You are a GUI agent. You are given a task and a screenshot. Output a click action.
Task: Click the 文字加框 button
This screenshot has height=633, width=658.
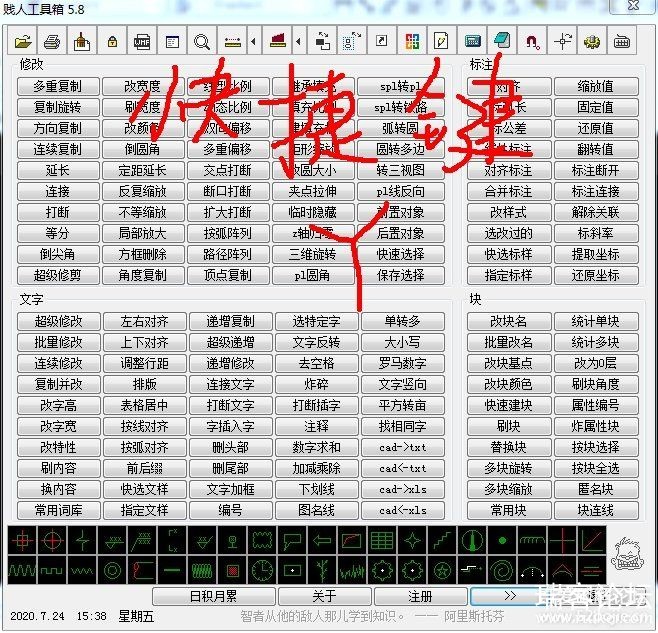(x=231, y=489)
